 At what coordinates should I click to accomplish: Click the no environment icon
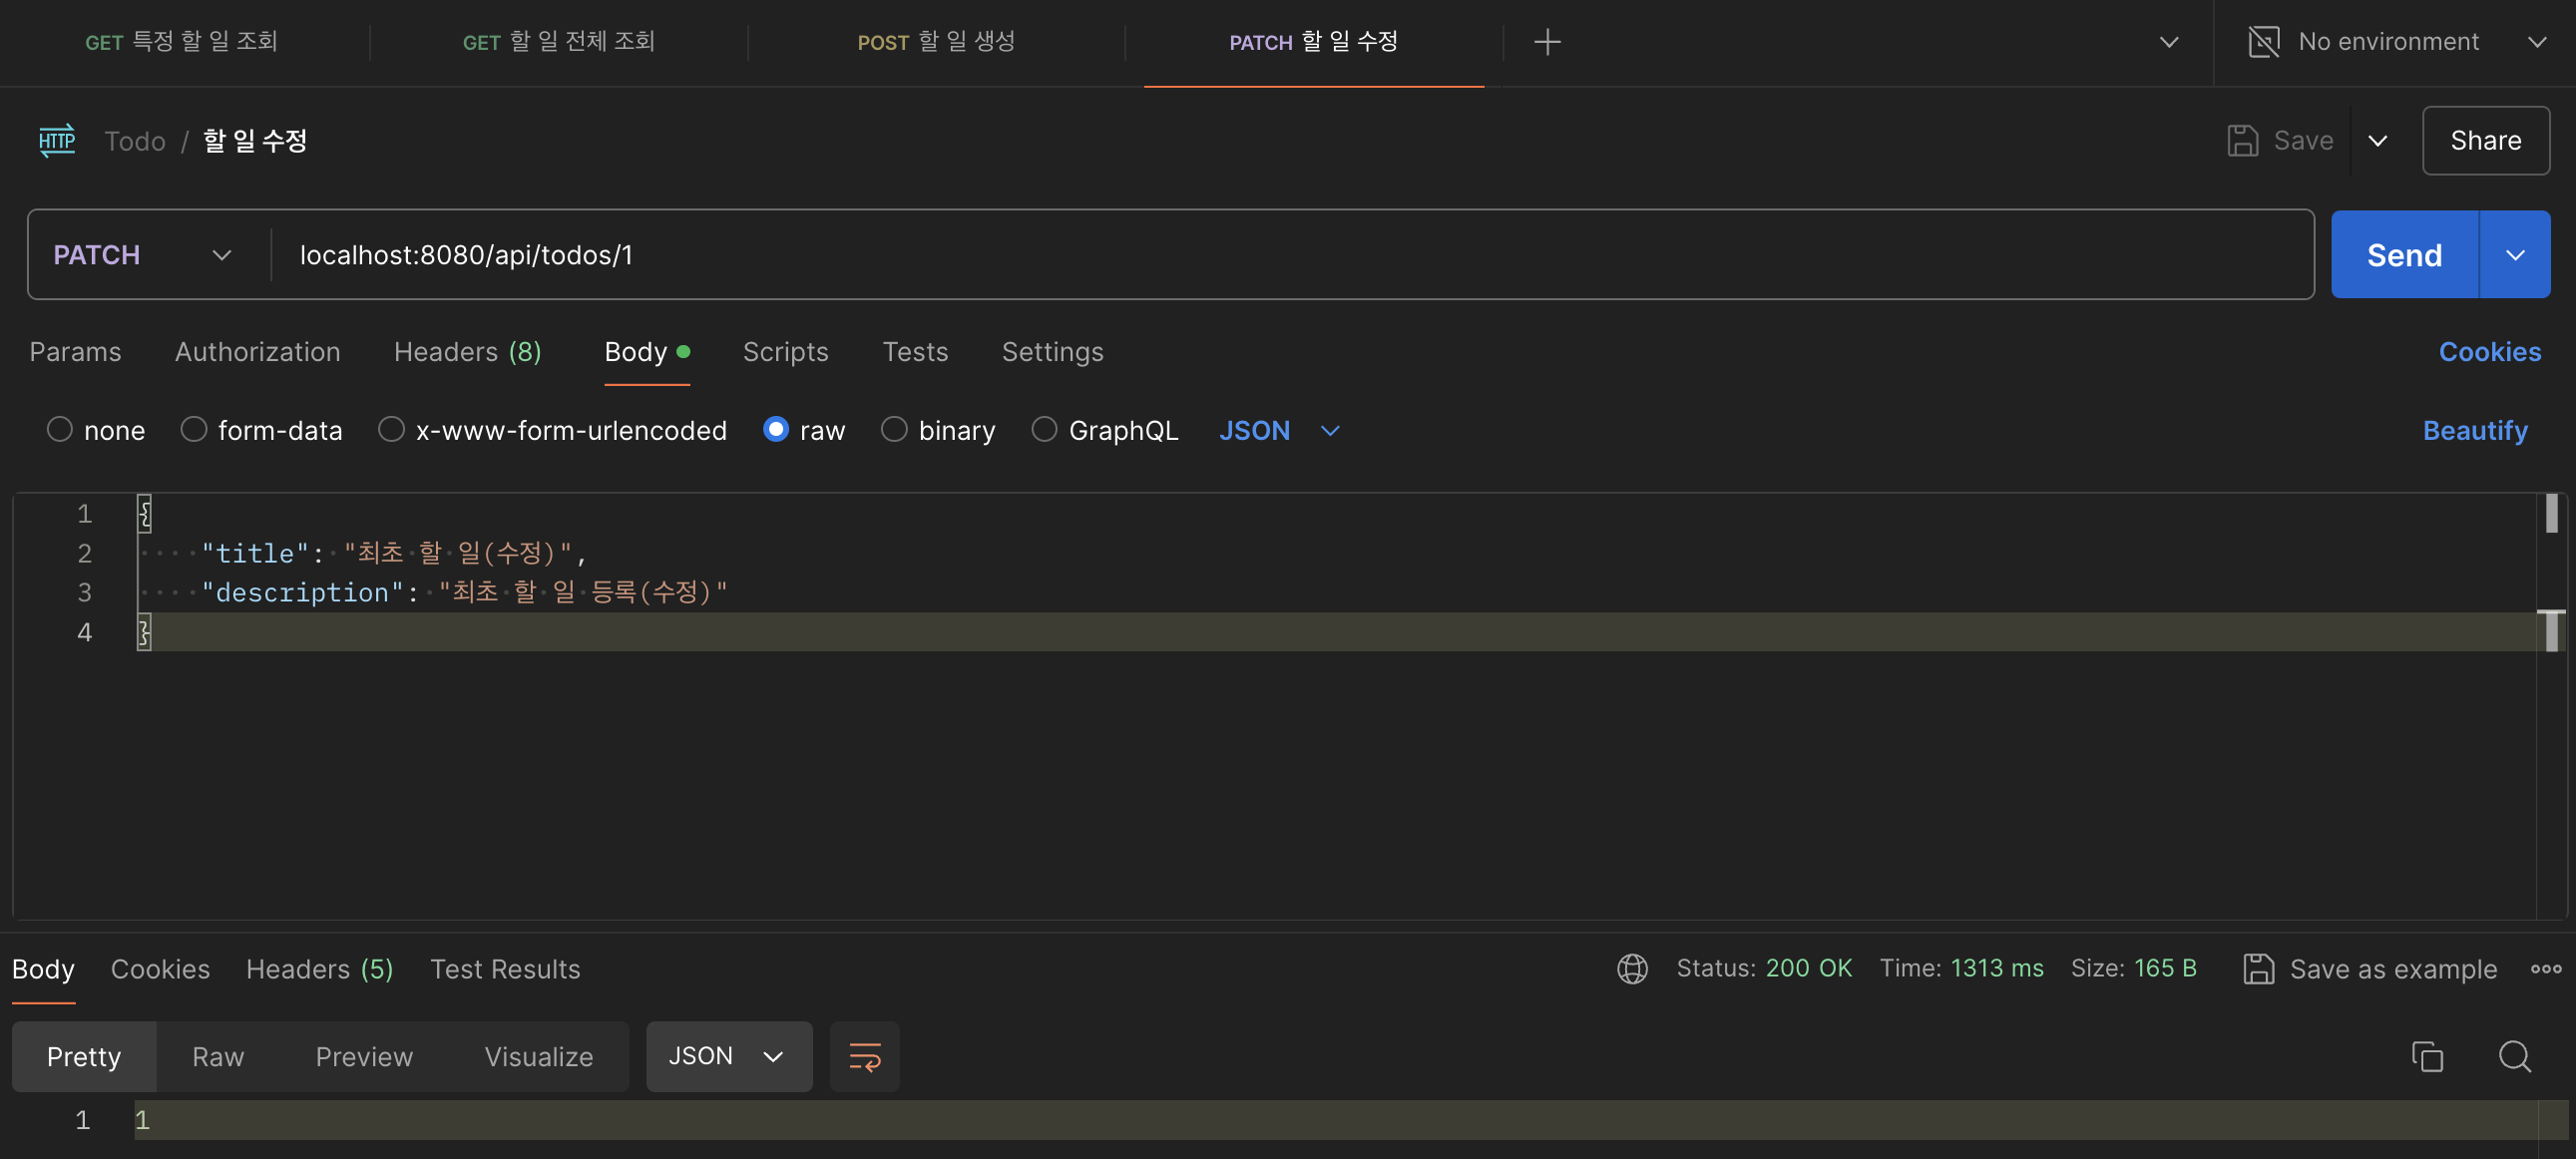point(2264,42)
